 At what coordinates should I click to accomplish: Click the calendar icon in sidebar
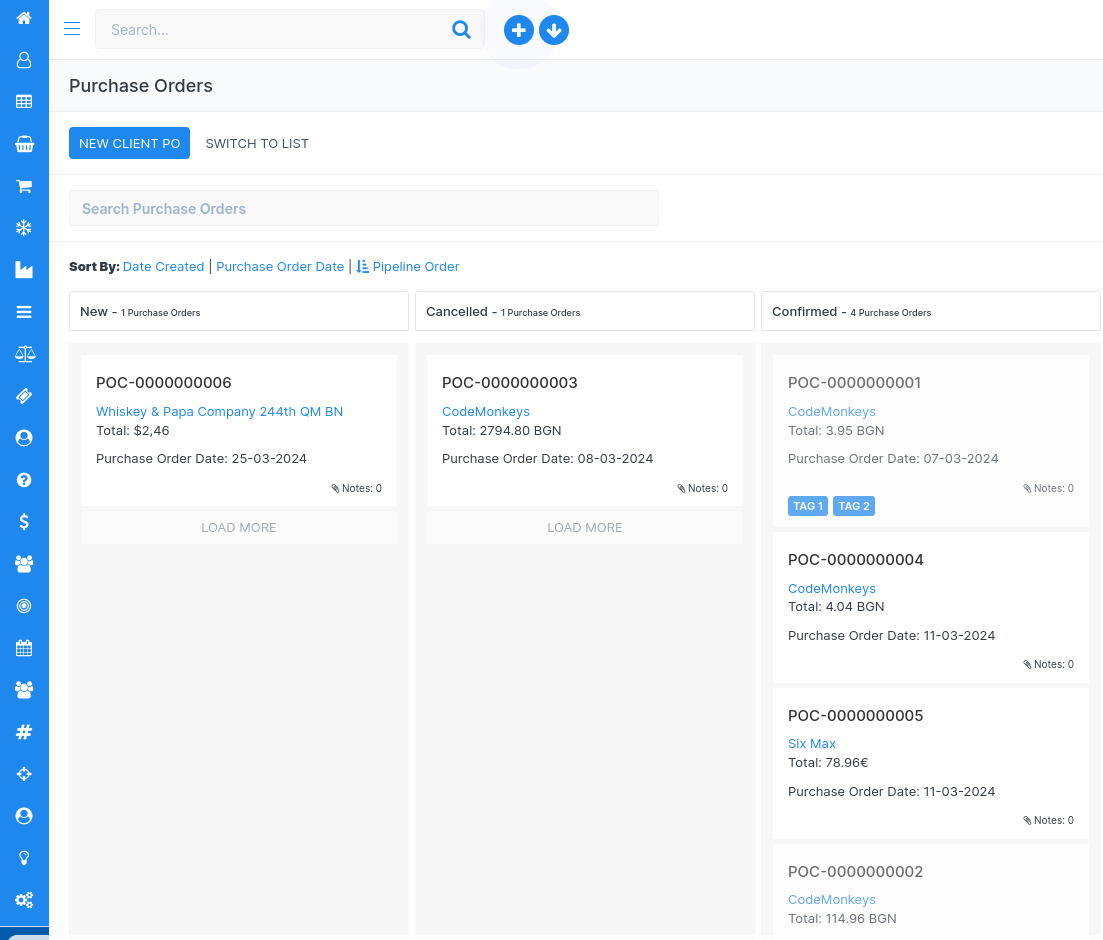[24, 648]
